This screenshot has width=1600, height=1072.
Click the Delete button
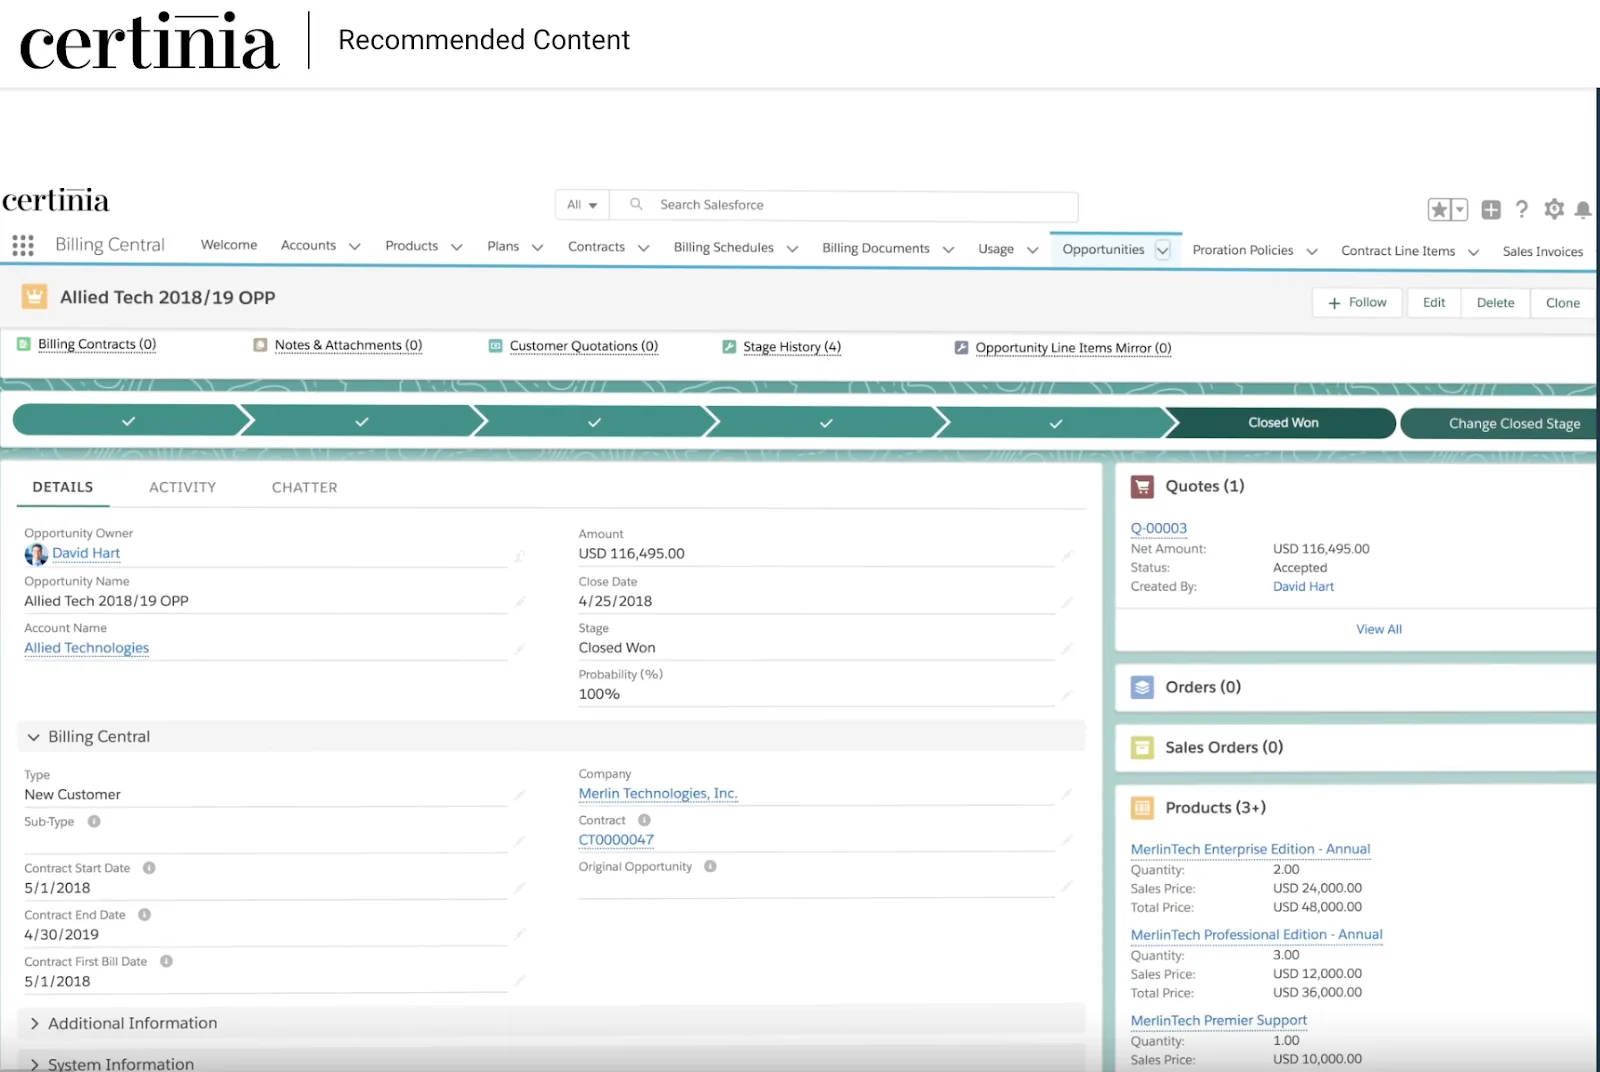coord(1496,303)
